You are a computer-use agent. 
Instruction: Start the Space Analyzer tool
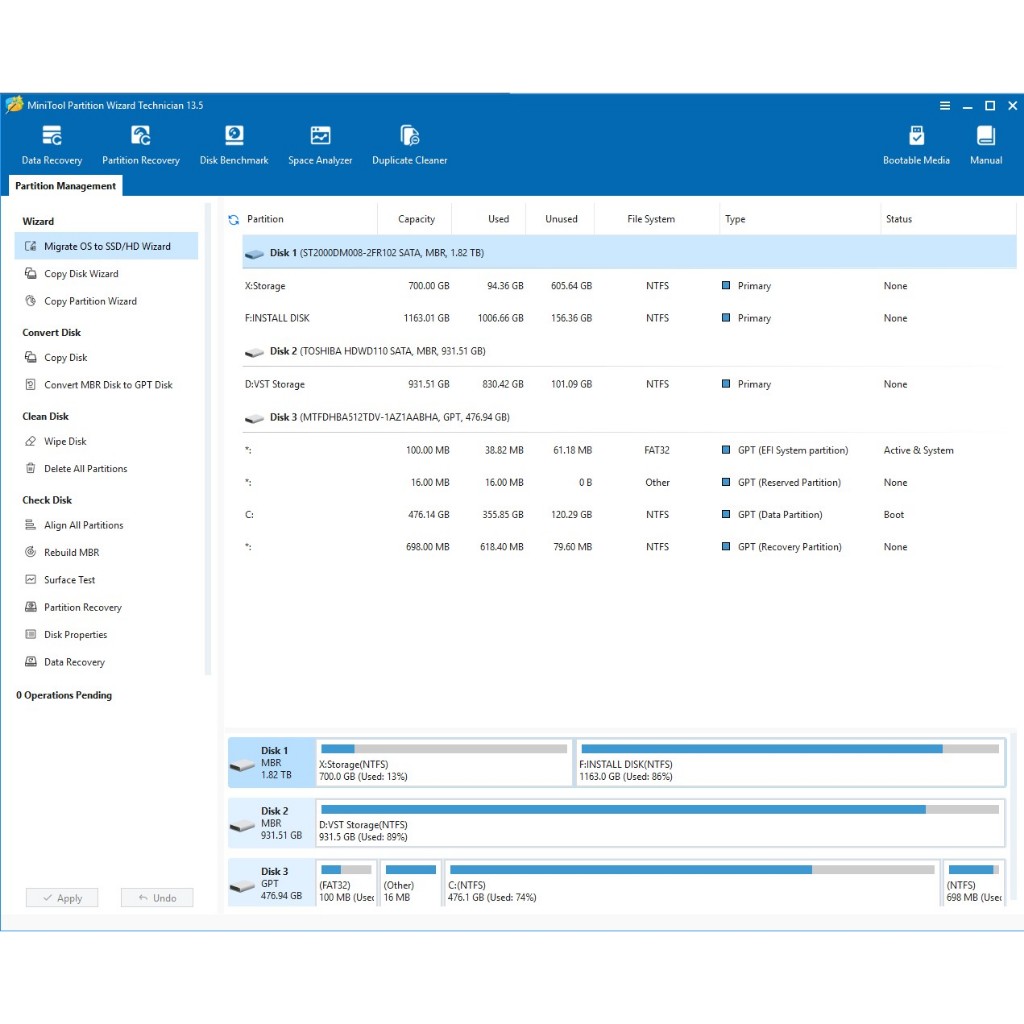coord(320,144)
